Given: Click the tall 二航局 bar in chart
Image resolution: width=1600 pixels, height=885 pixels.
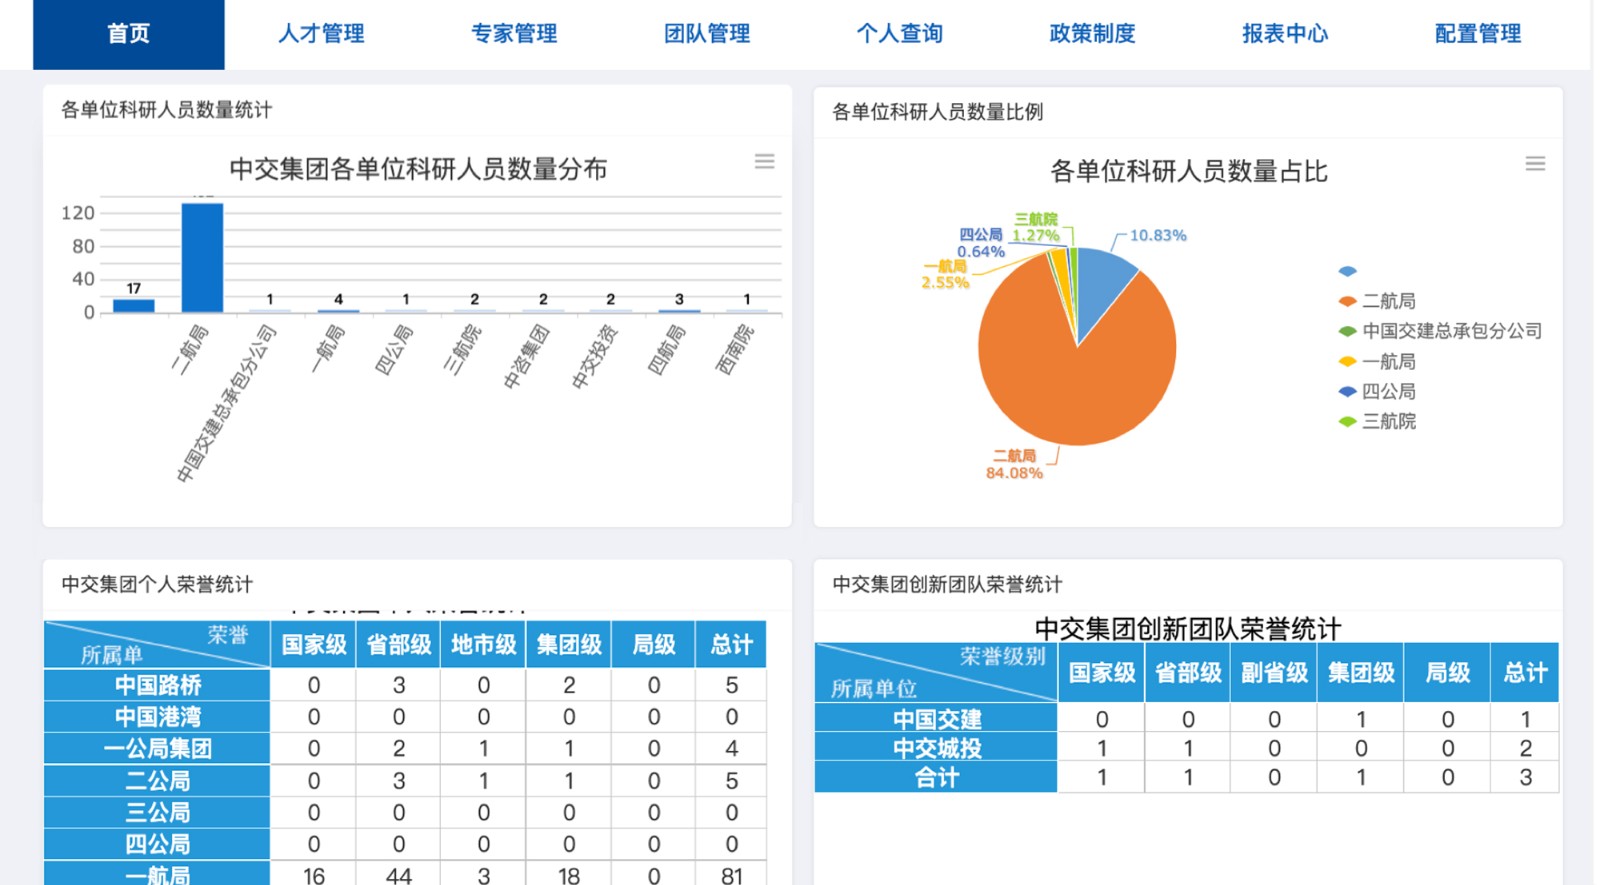Looking at the screenshot, I should tap(202, 258).
